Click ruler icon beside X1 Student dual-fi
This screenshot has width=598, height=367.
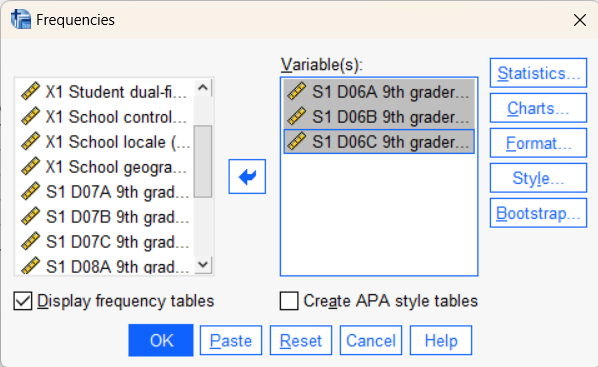click(31, 92)
